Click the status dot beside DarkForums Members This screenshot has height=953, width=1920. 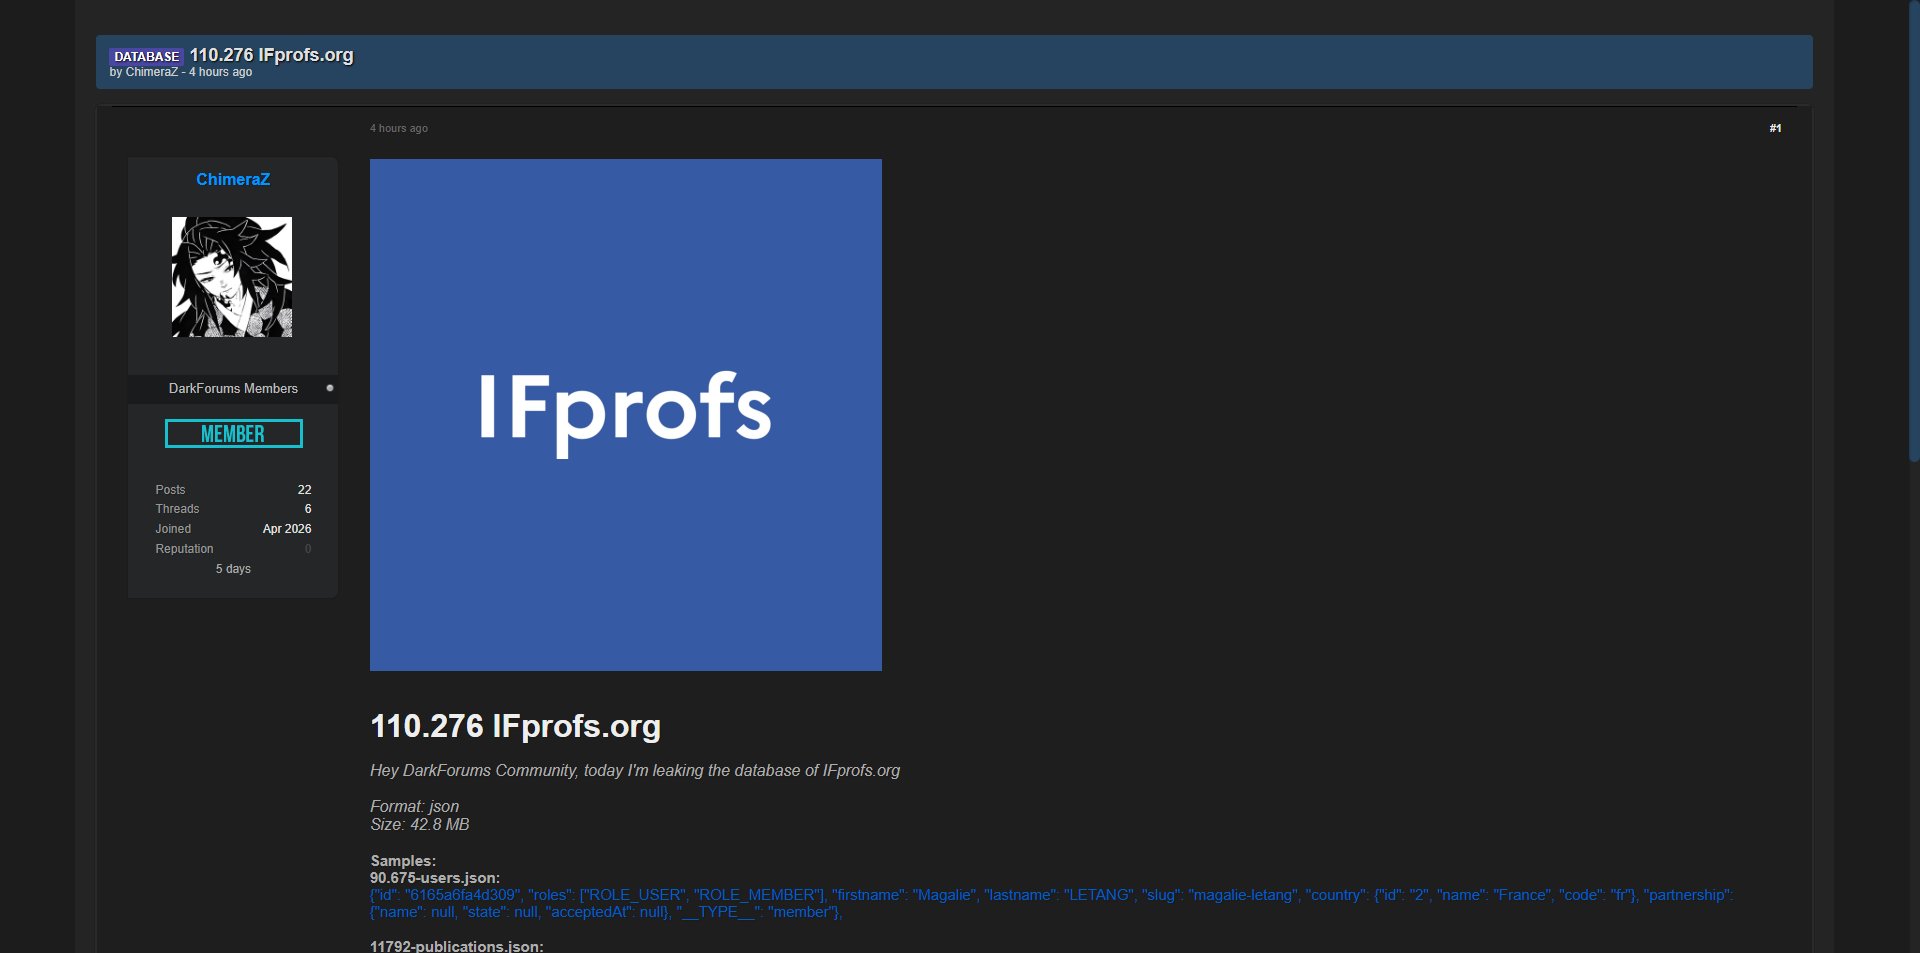(330, 388)
